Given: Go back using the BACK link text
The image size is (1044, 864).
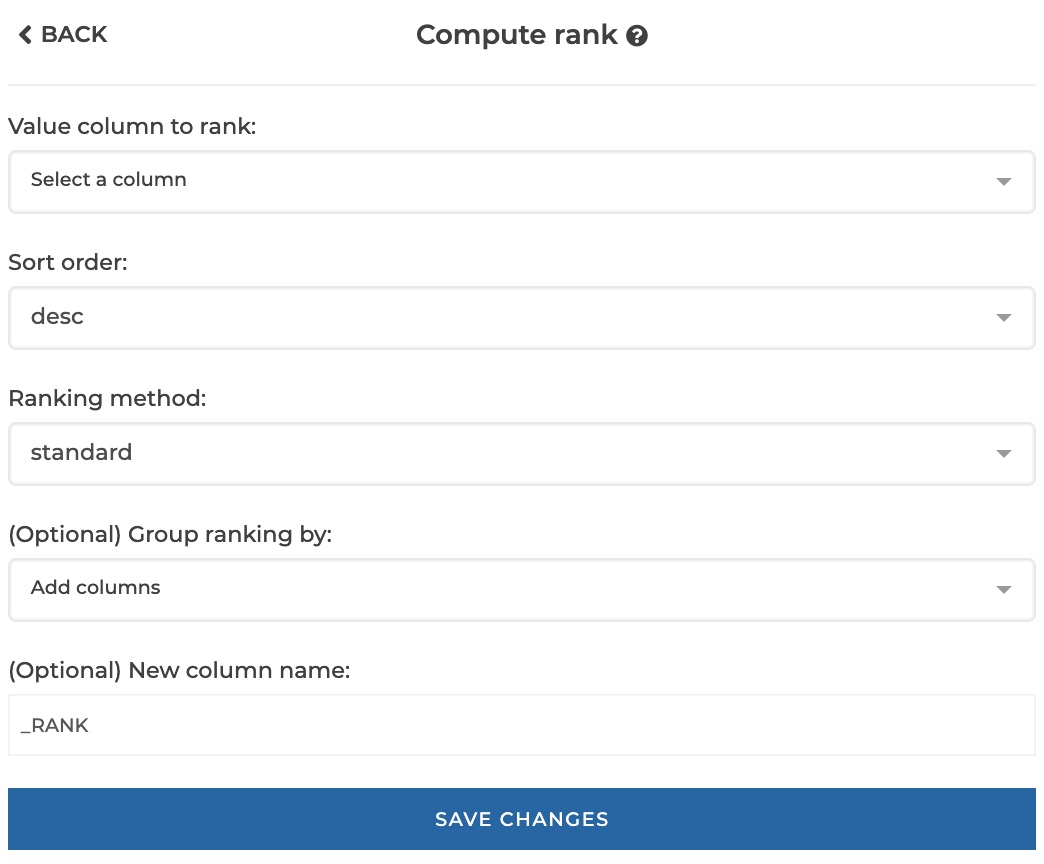Looking at the screenshot, I should [x=74, y=35].
